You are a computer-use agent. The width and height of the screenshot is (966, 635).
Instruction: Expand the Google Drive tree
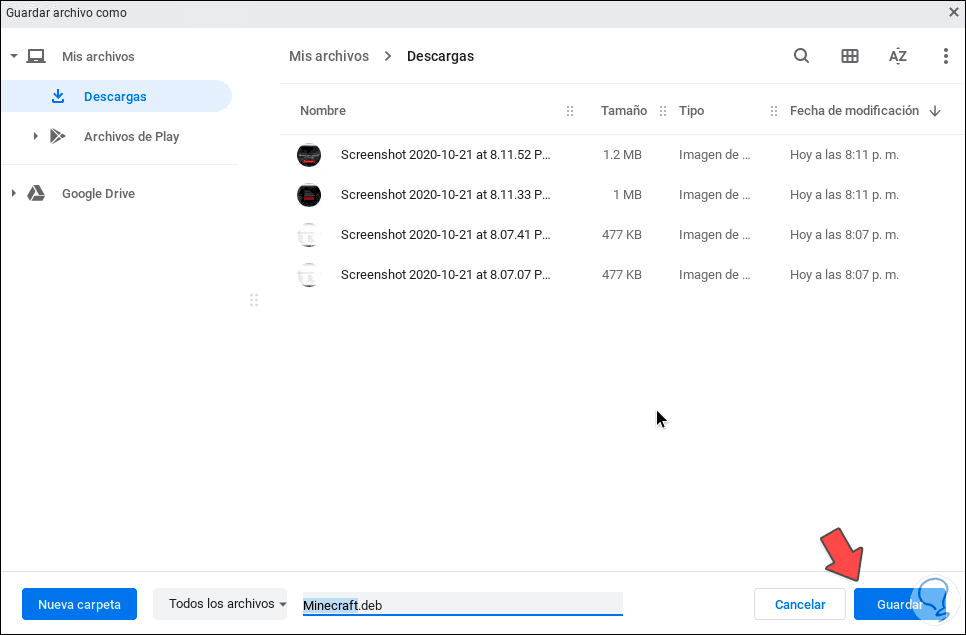[x=13, y=193]
